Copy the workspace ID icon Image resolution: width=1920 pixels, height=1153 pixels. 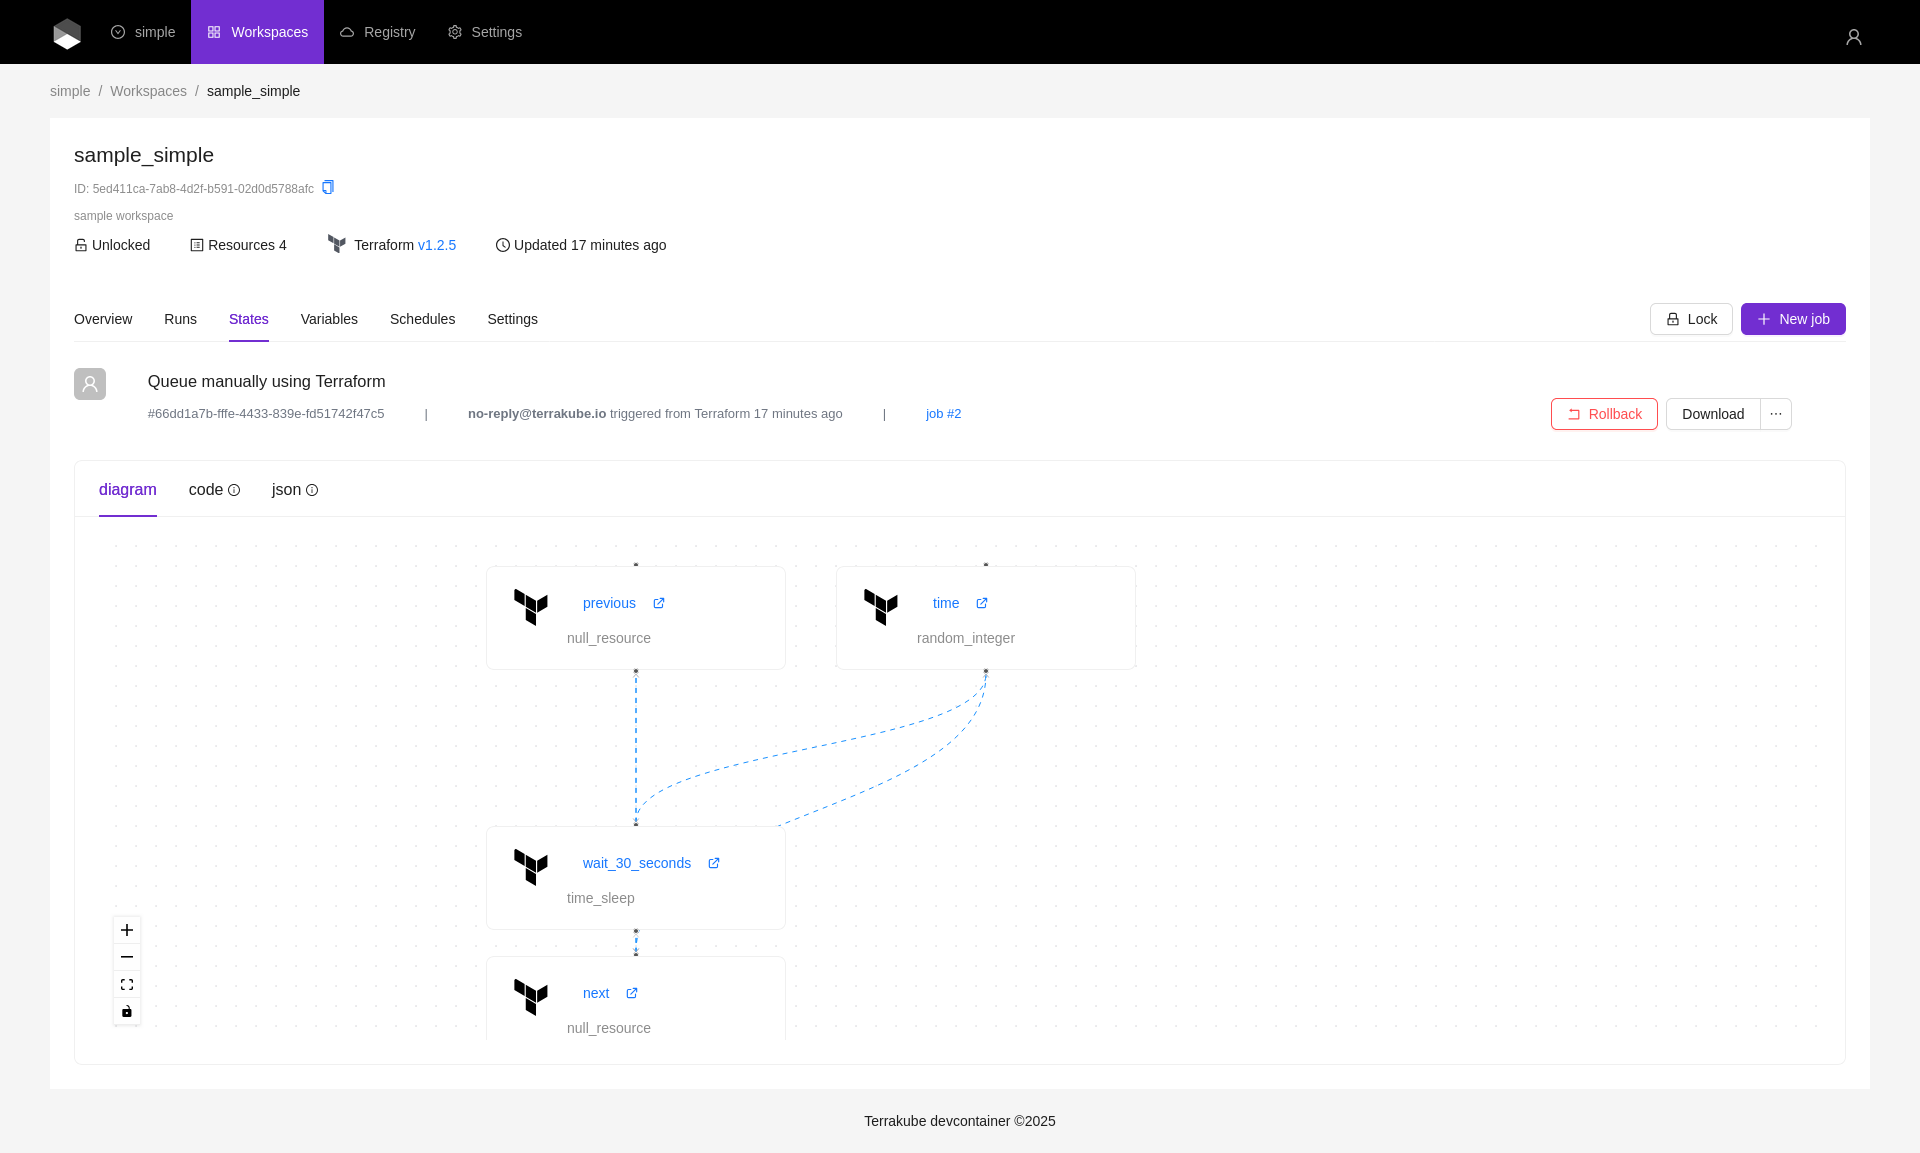click(x=328, y=188)
